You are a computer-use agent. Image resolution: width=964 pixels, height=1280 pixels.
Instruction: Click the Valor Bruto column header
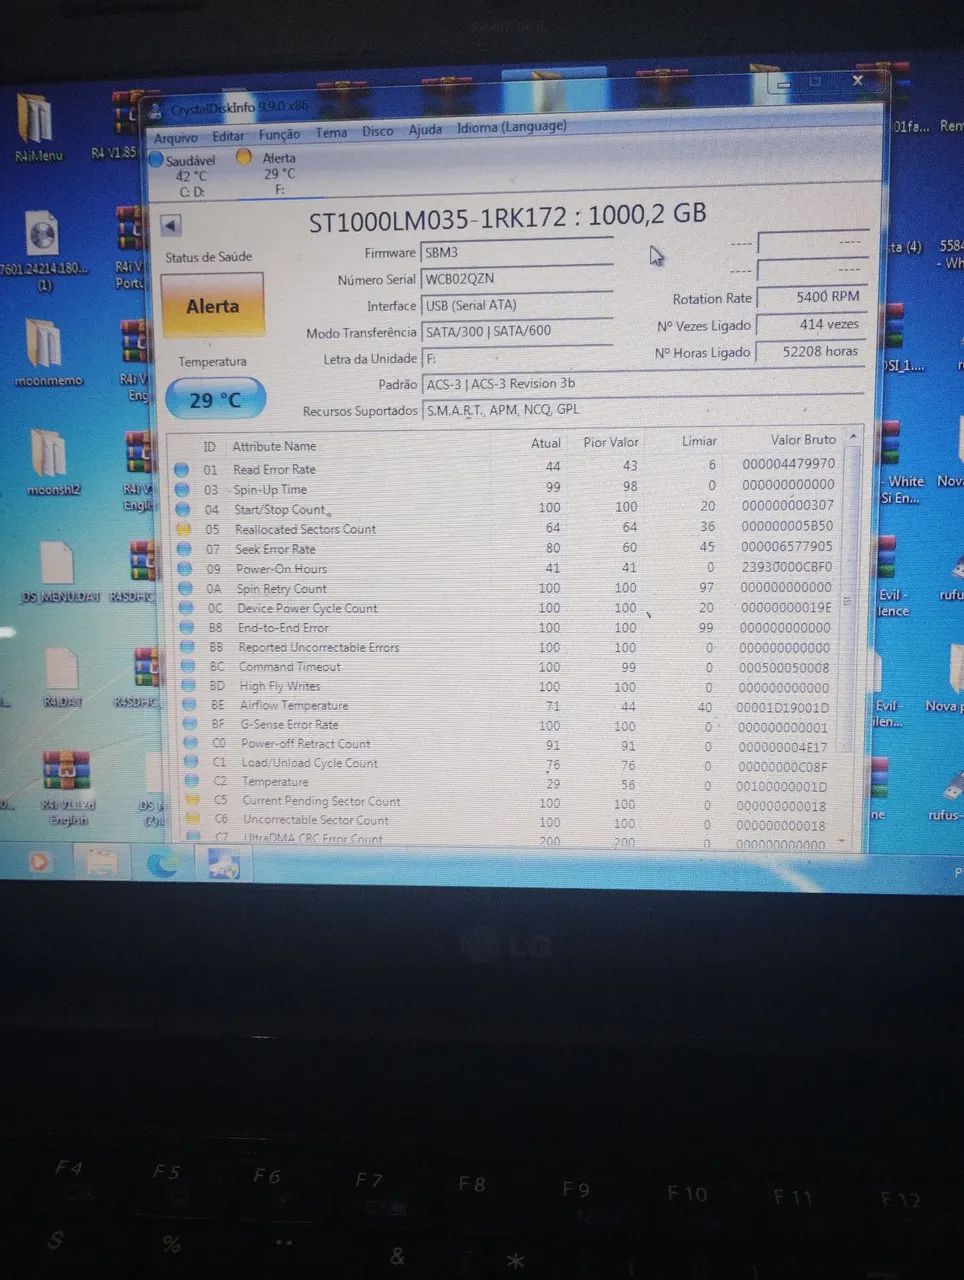click(803, 439)
